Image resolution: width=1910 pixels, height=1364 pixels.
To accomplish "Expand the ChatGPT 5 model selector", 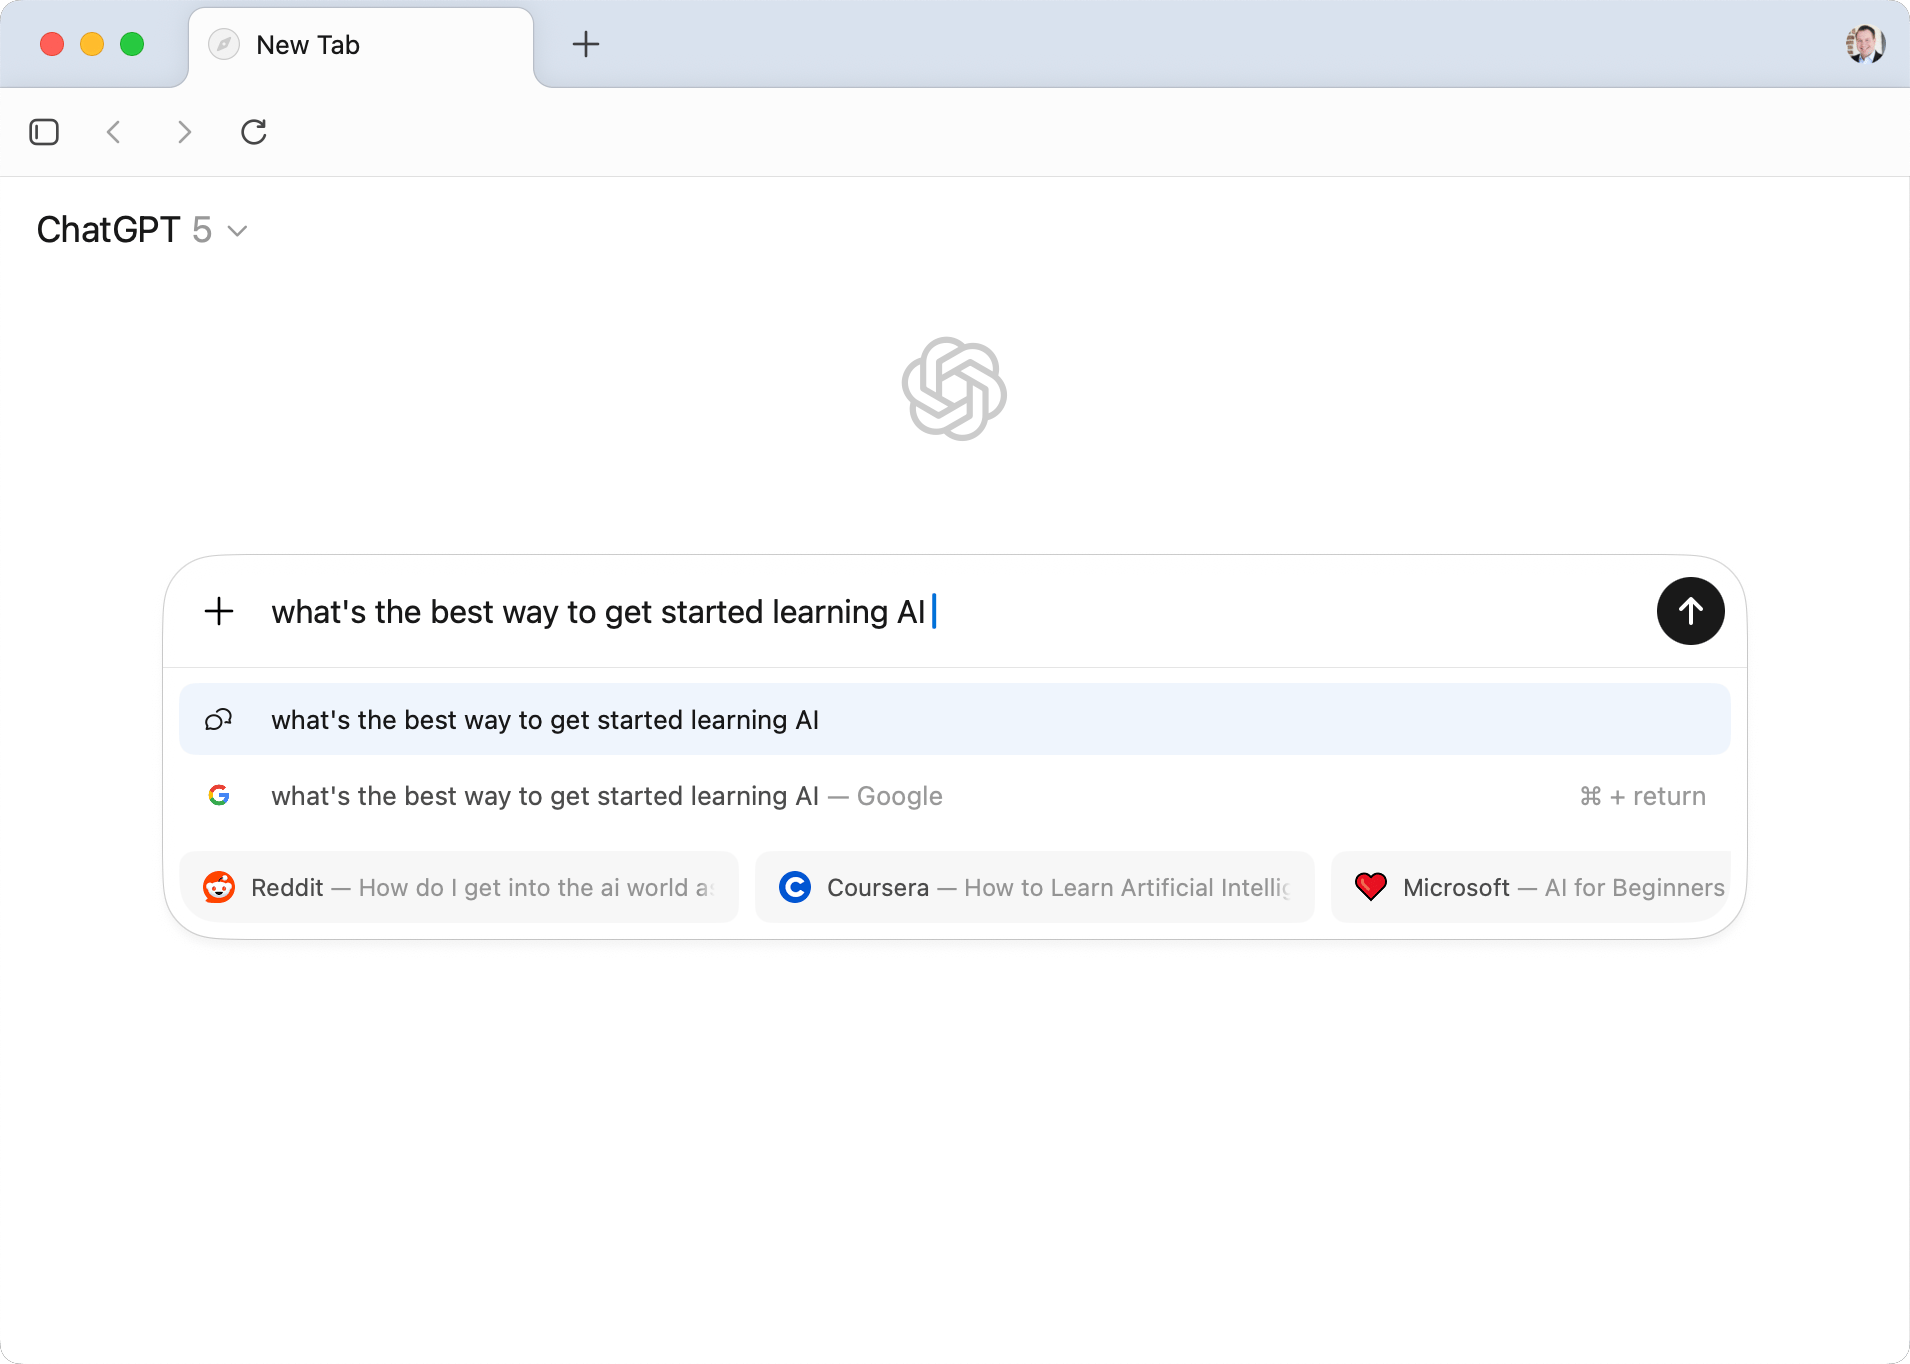I will coord(142,230).
